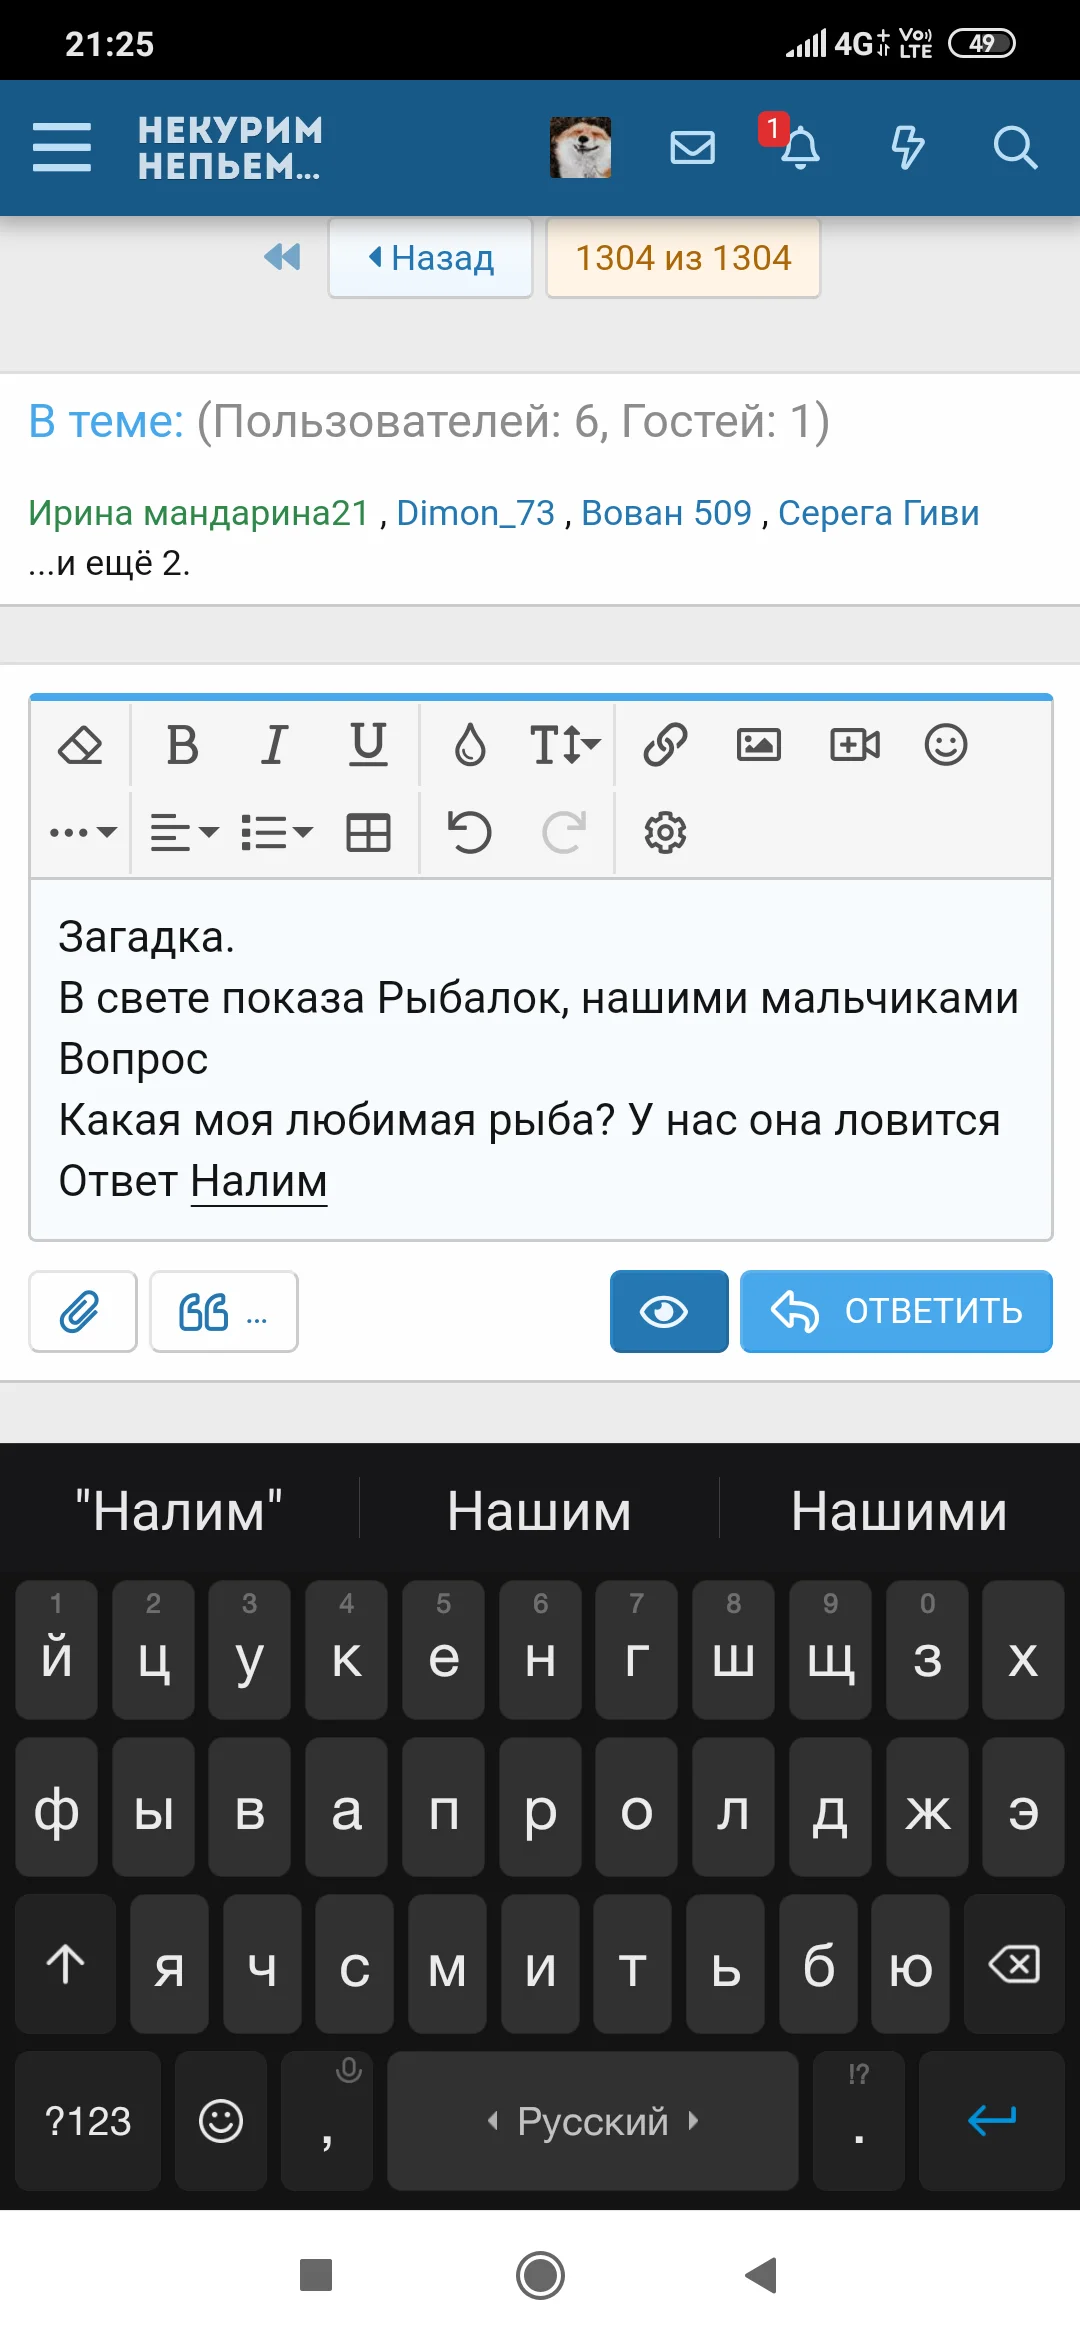The height and width of the screenshot is (2340, 1080).
Task: Insert a link with chain icon
Action: [665, 745]
